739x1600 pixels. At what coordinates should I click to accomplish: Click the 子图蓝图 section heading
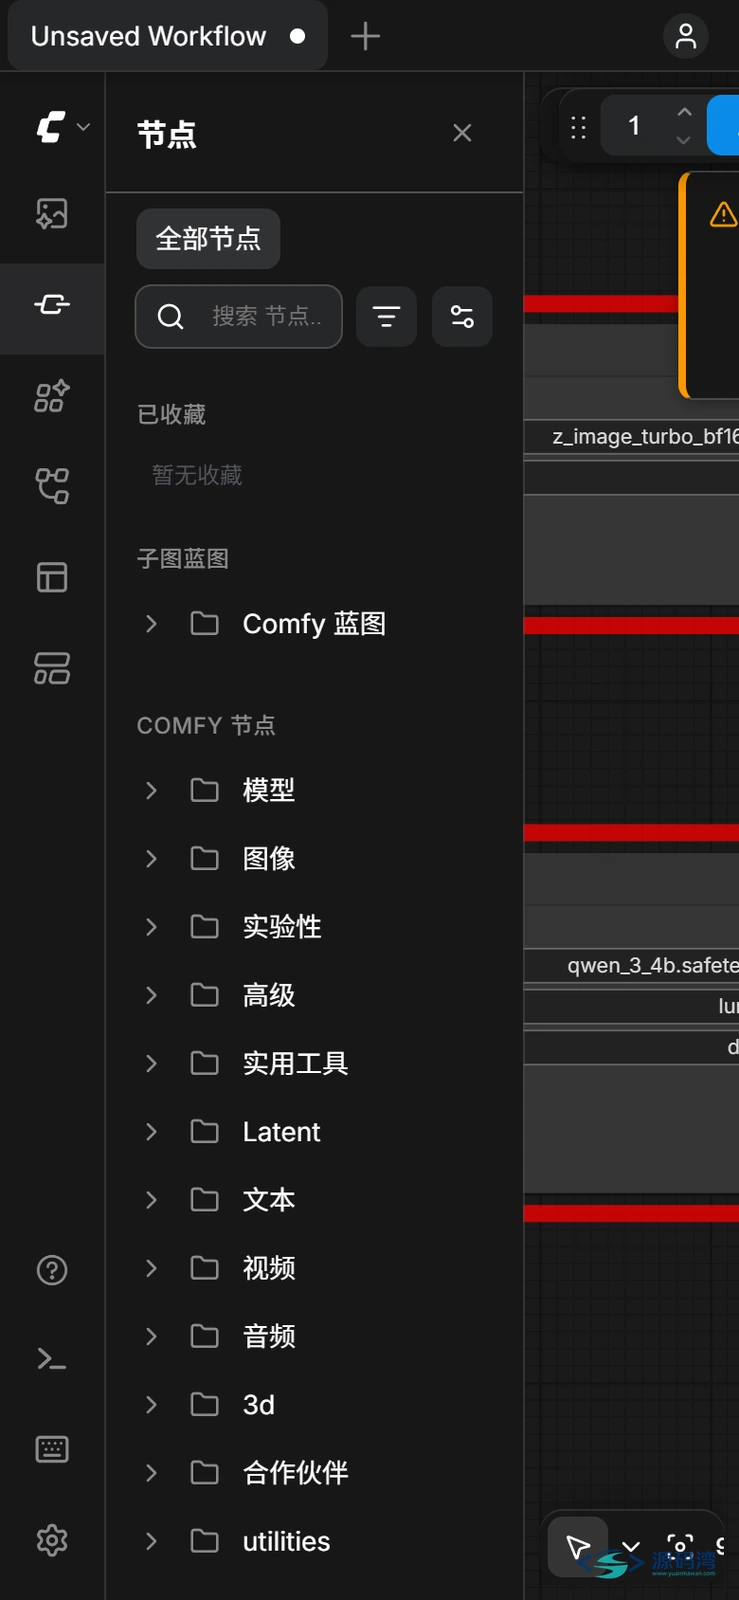[x=183, y=558]
